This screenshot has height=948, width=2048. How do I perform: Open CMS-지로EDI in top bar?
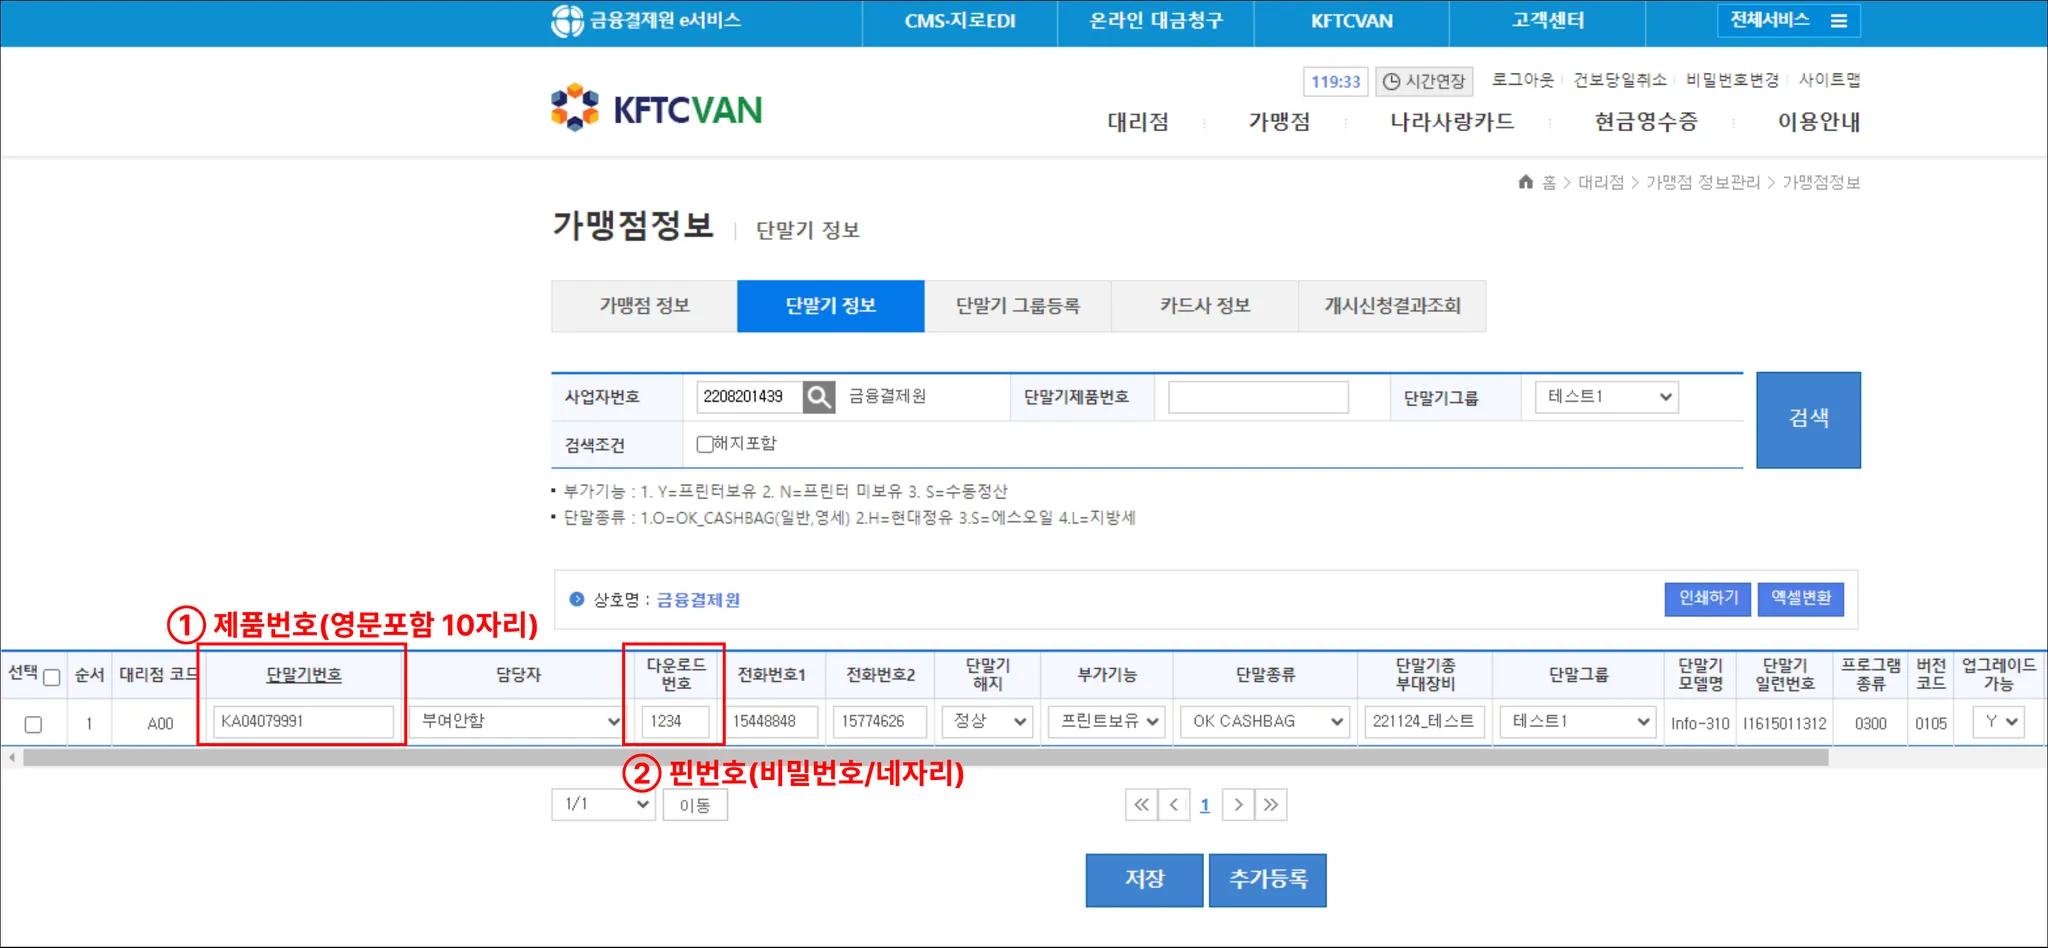pyautogui.click(x=960, y=21)
